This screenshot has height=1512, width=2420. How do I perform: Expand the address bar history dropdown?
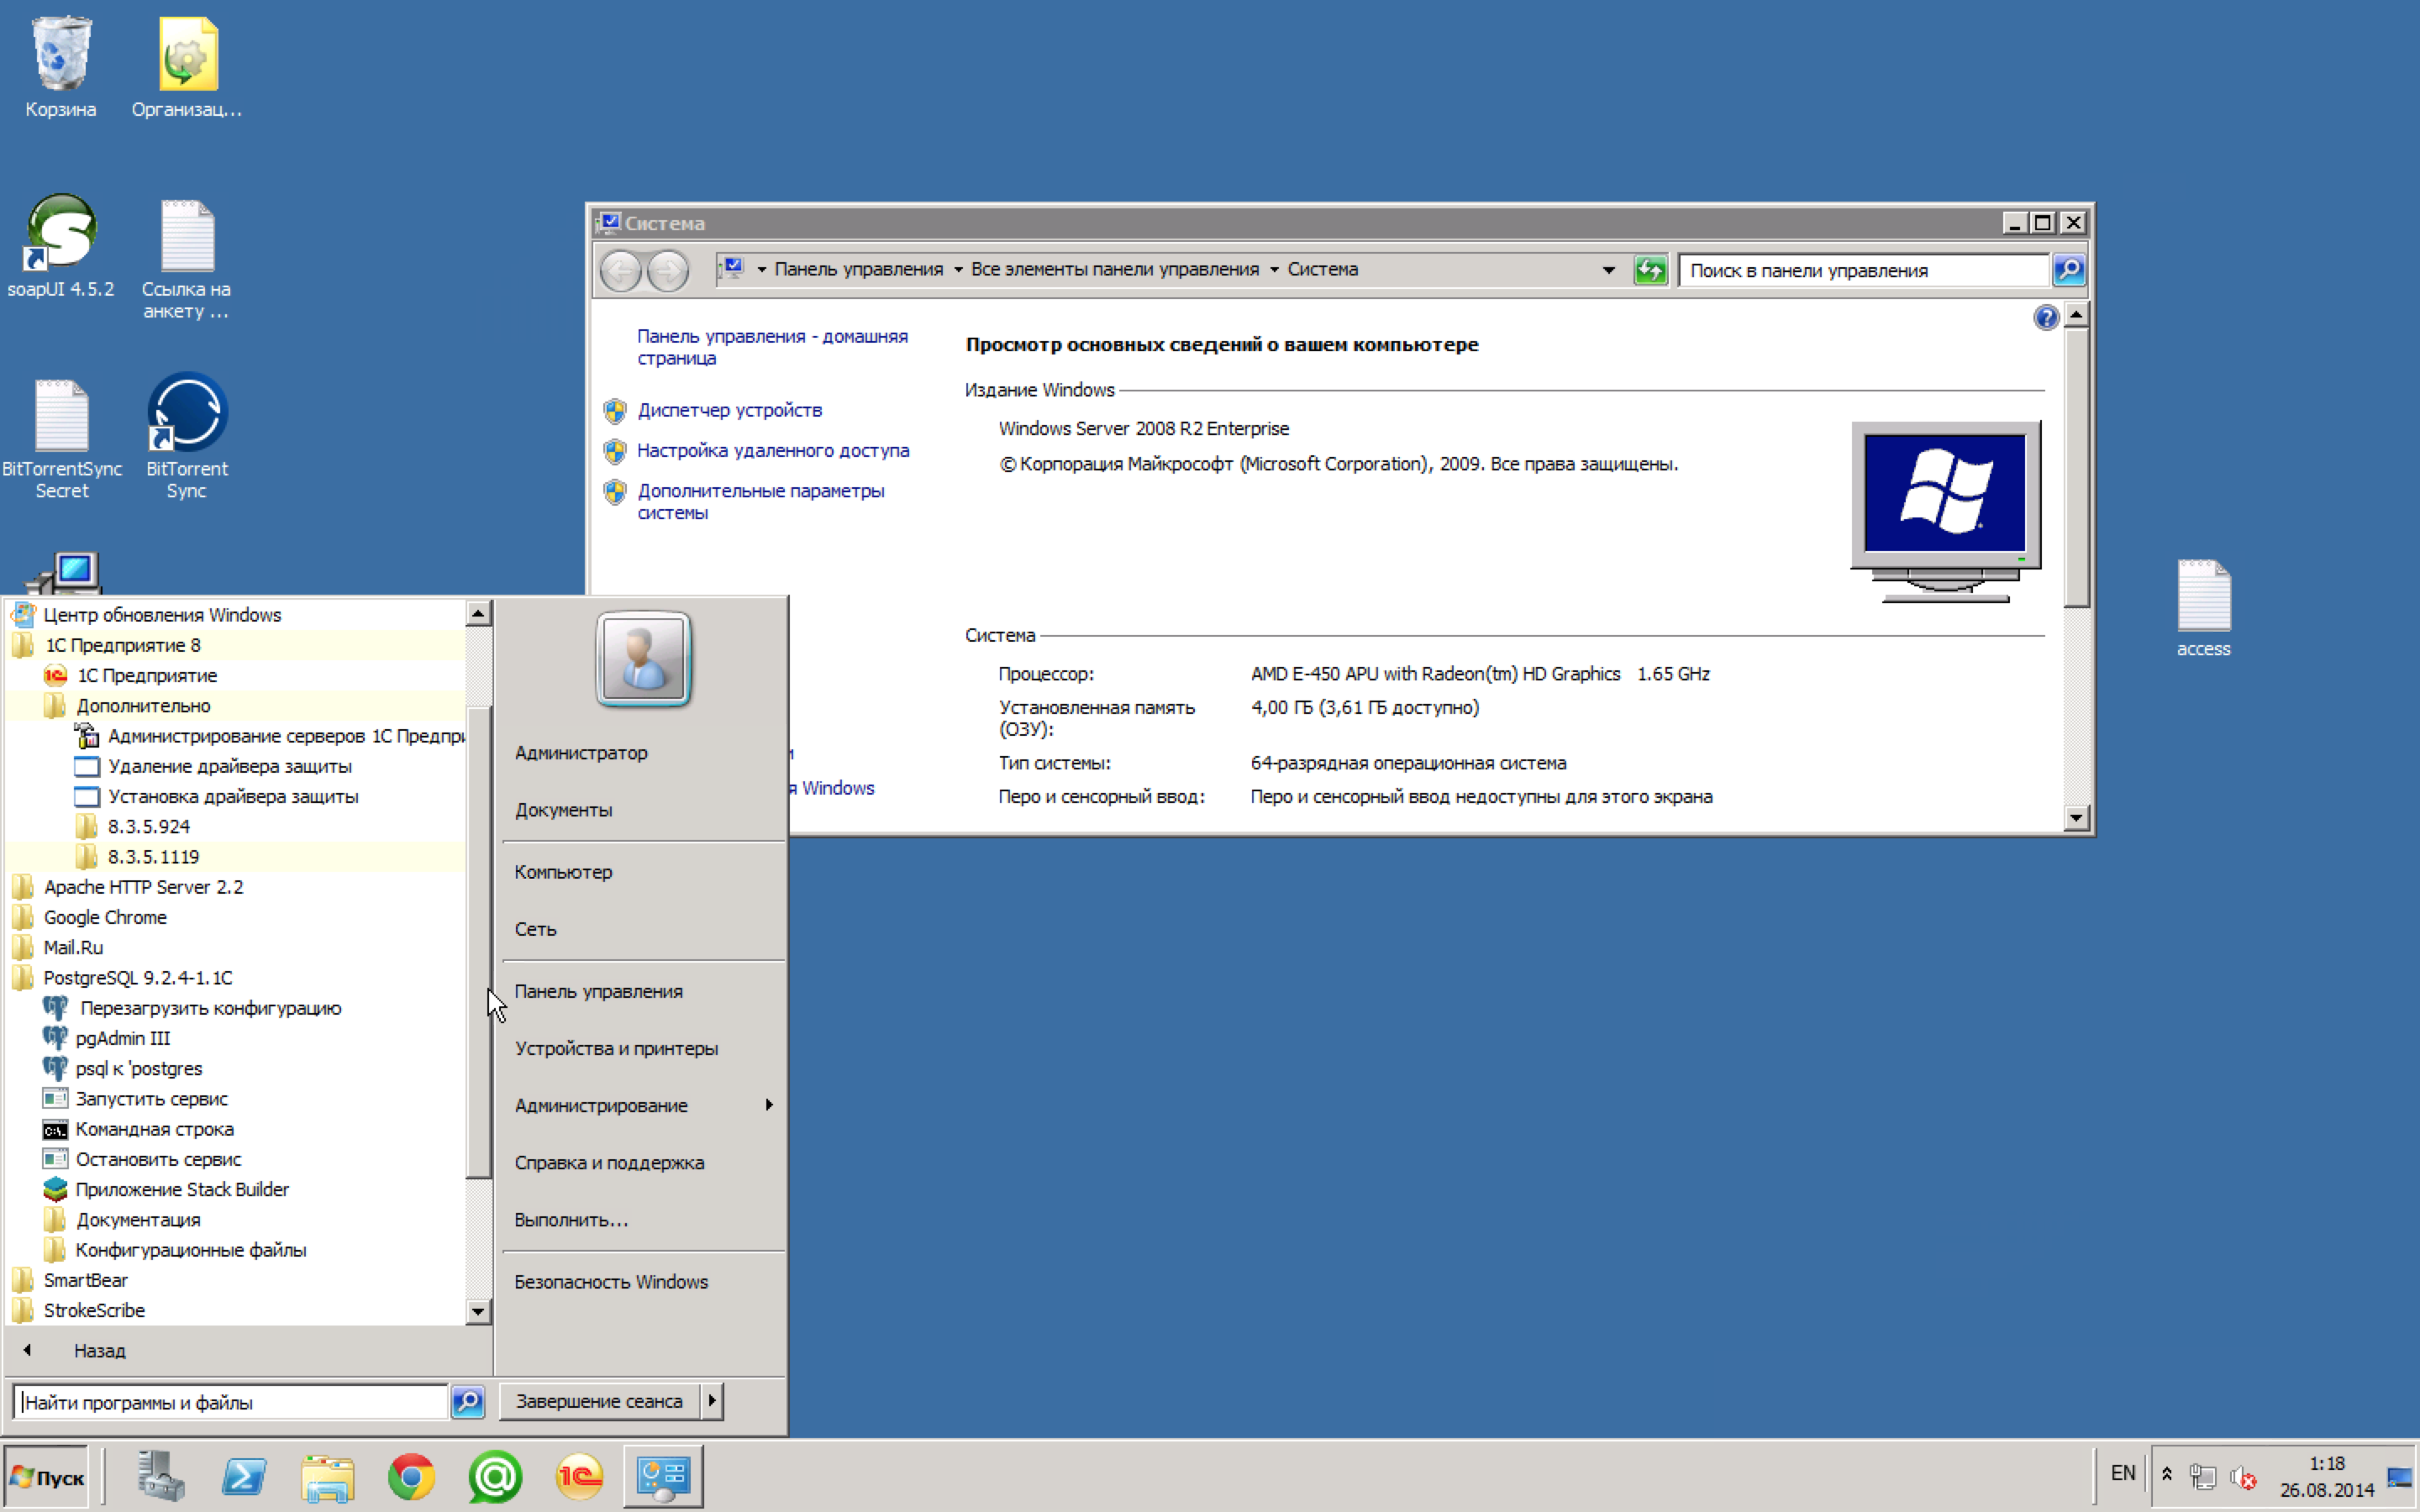pos(1608,270)
